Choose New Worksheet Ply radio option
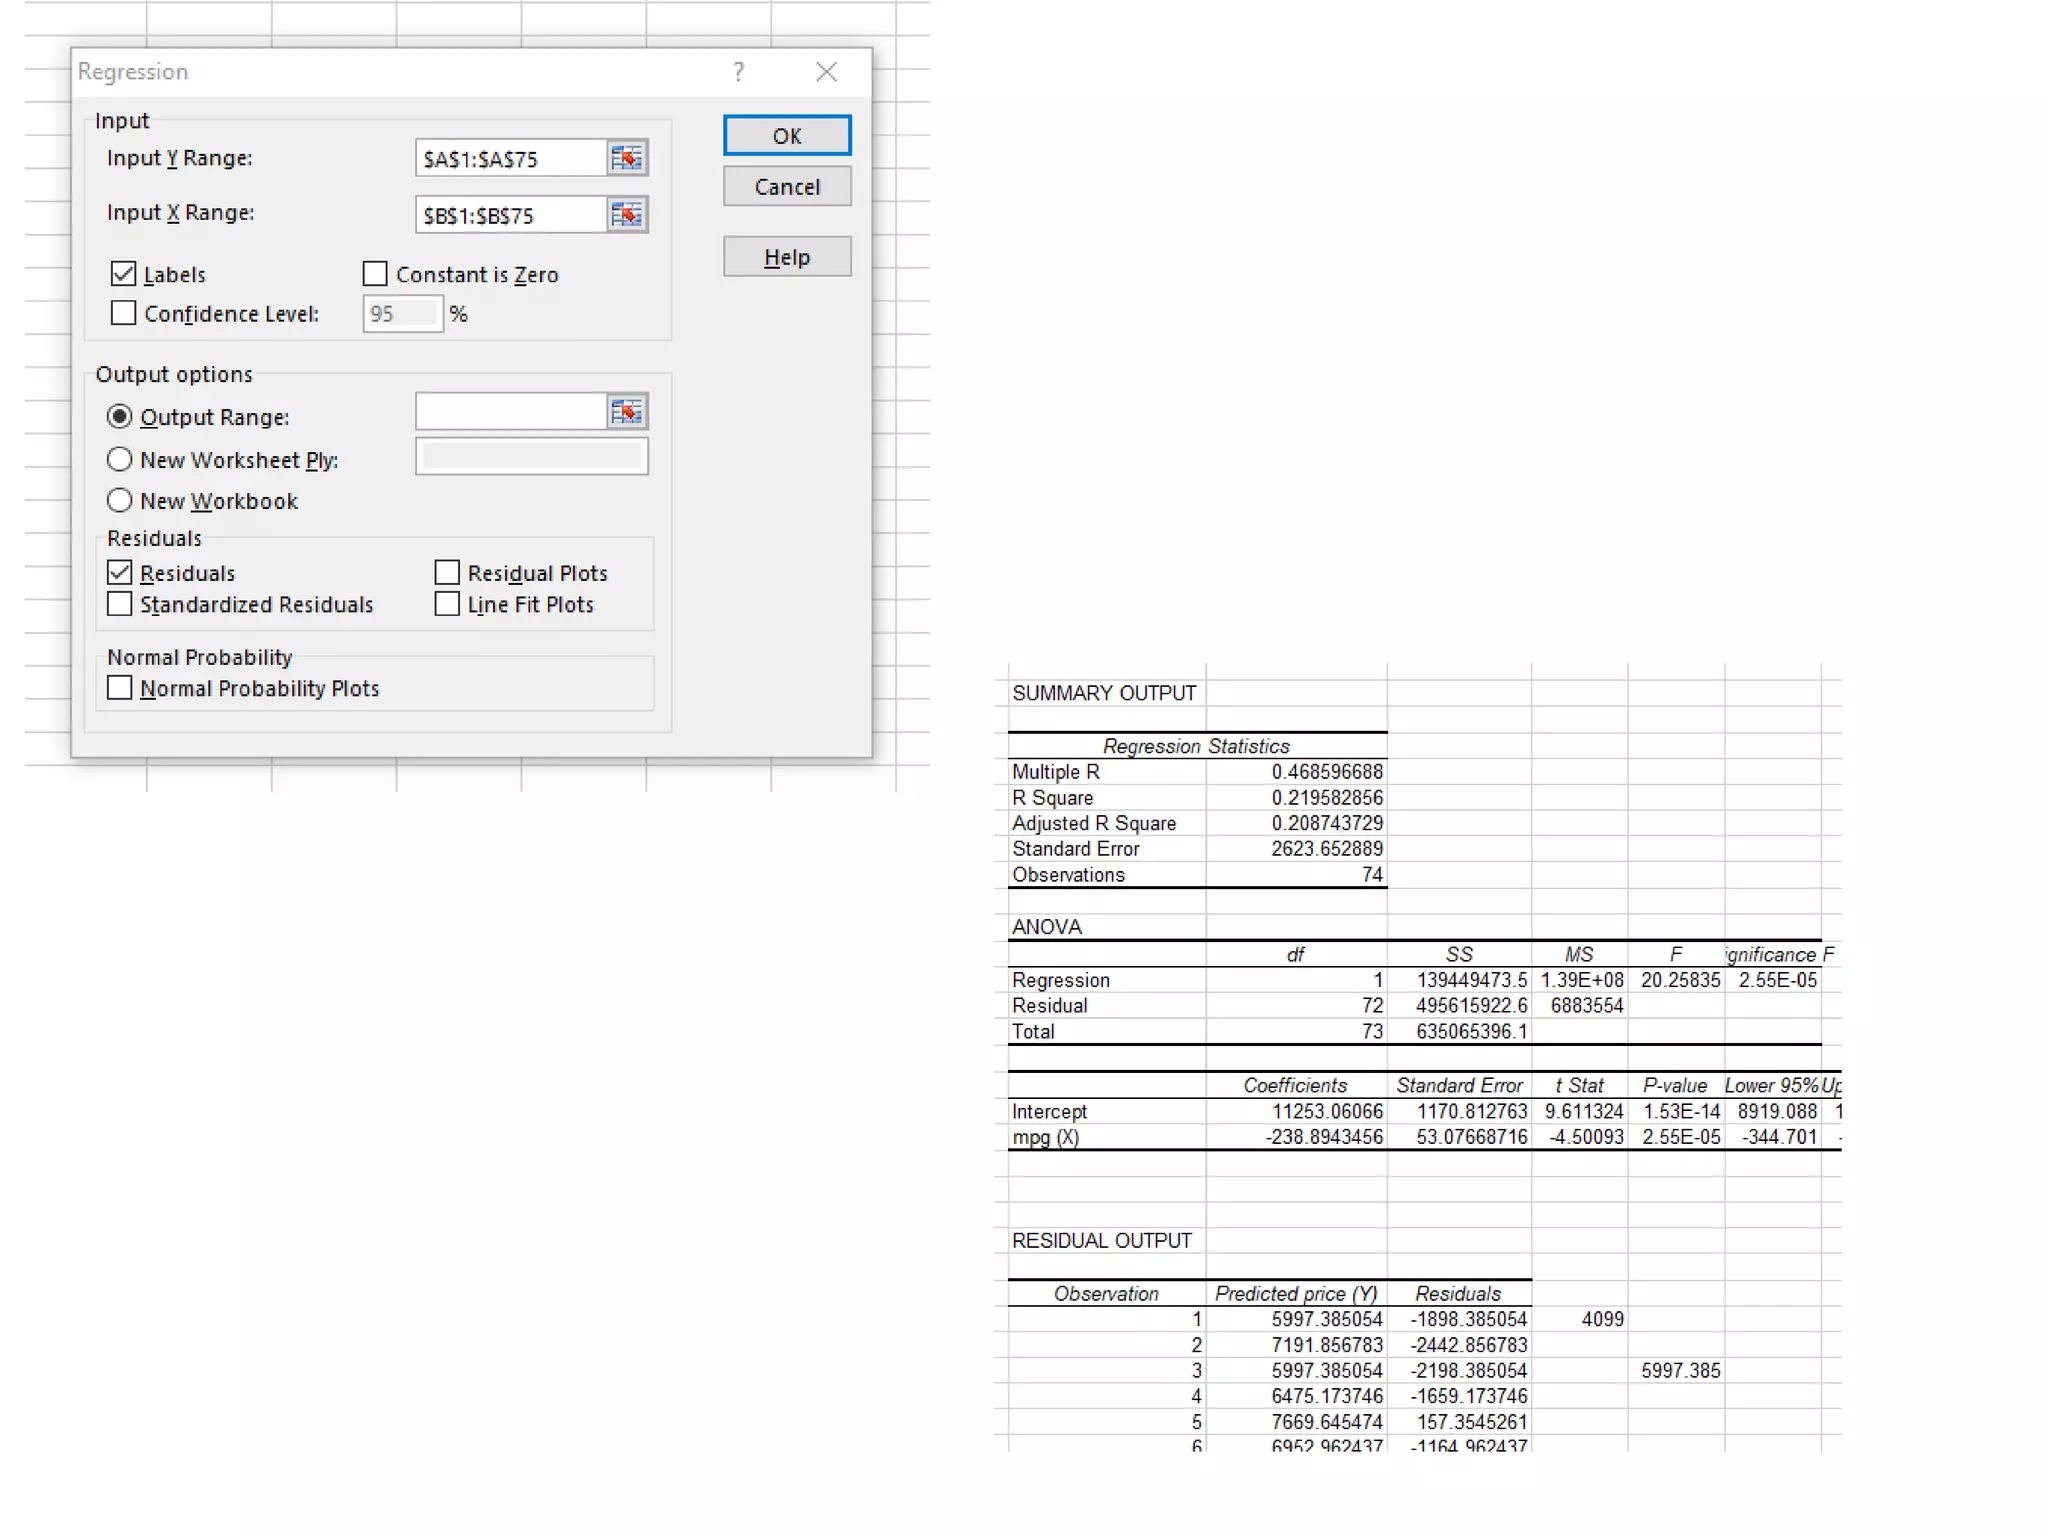 pos(119,459)
